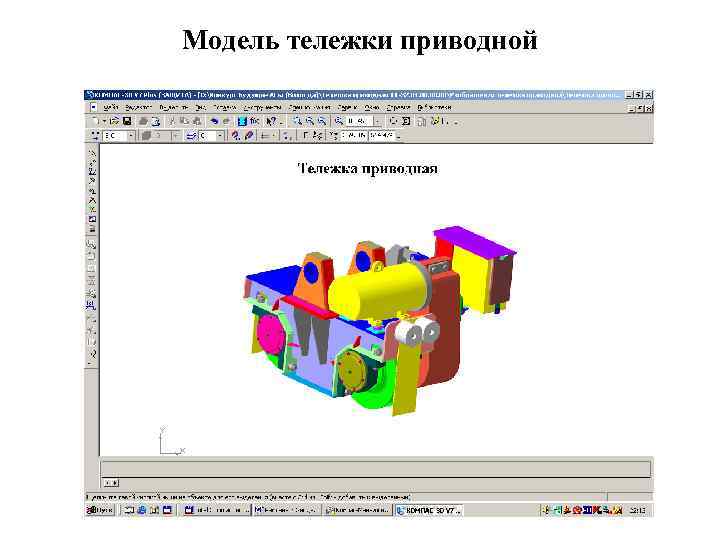Click the Internet Explorer quick launch icon
The width and height of the screenshot is (720, 540).
pyautogui.click(x=142, y=510)
